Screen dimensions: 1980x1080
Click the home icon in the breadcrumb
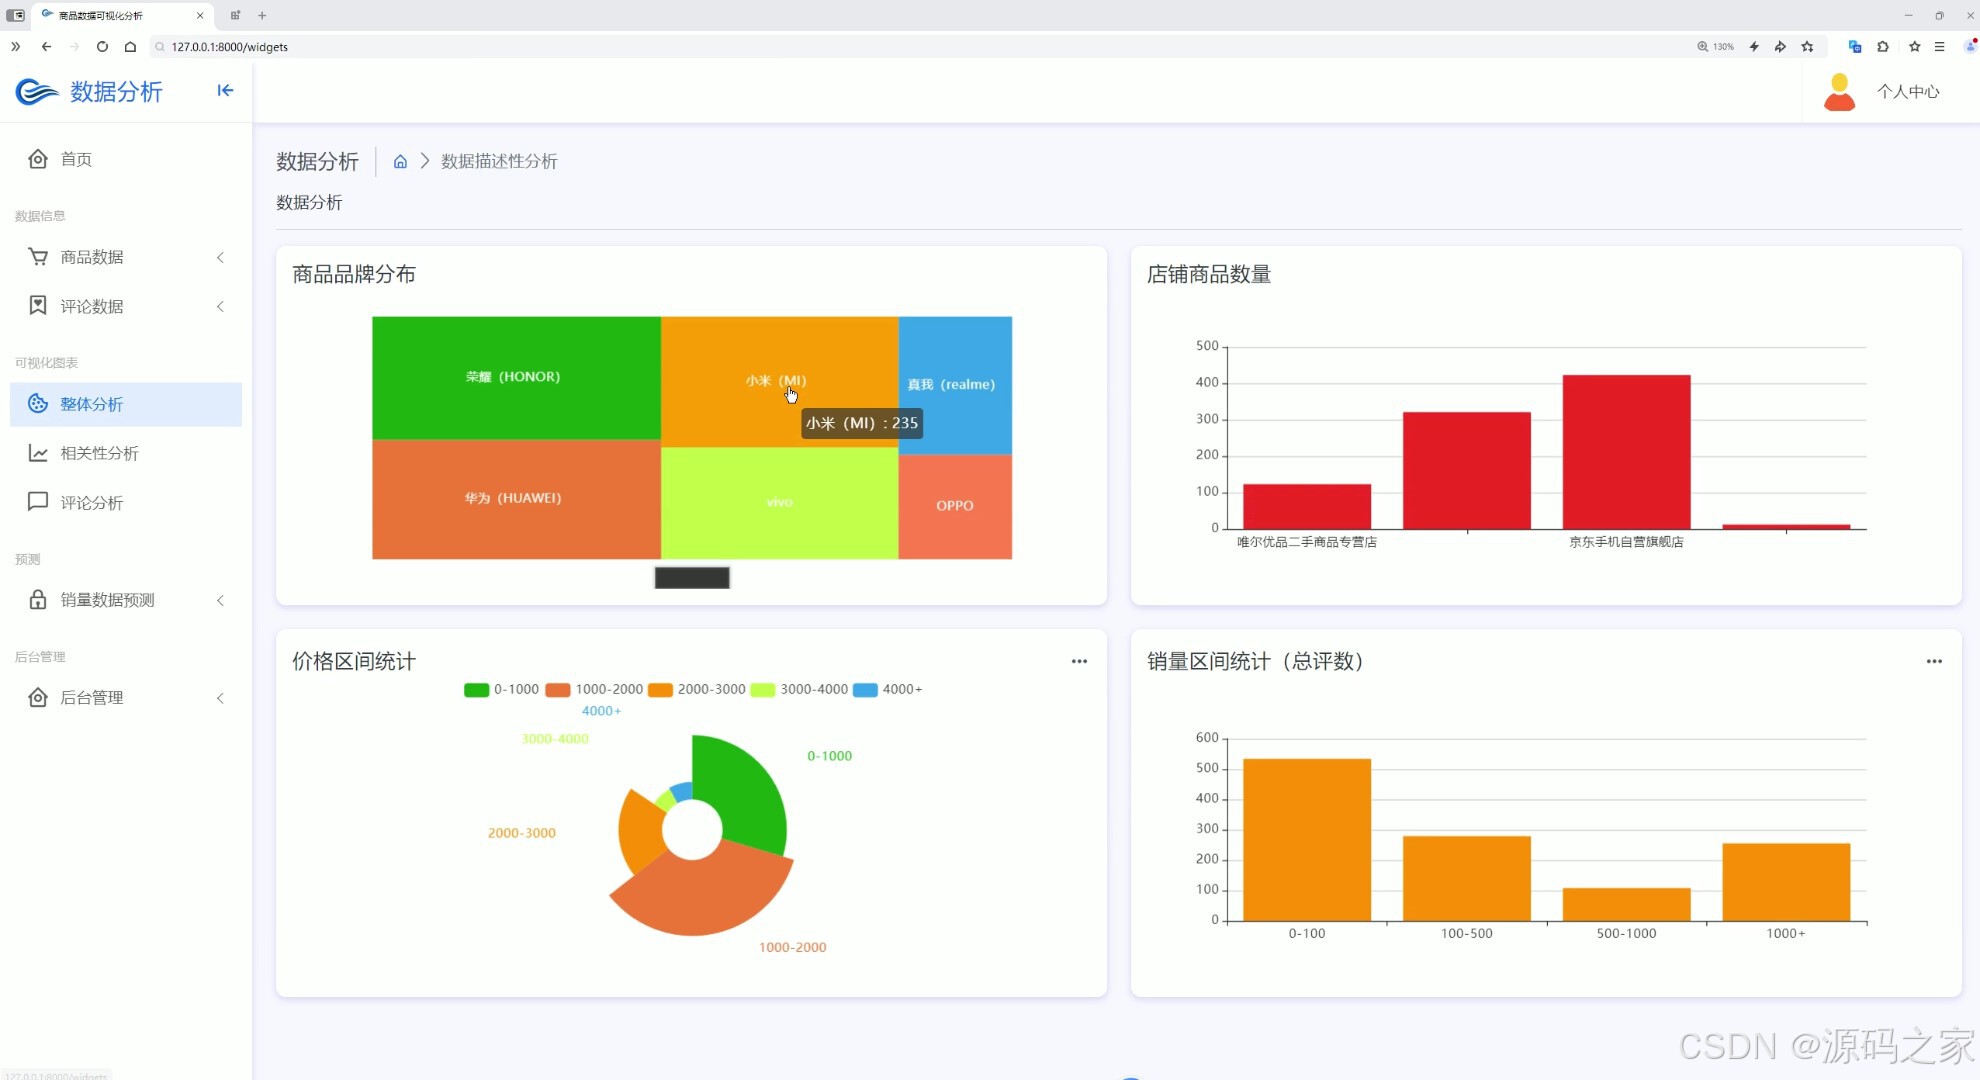point(400,161)
